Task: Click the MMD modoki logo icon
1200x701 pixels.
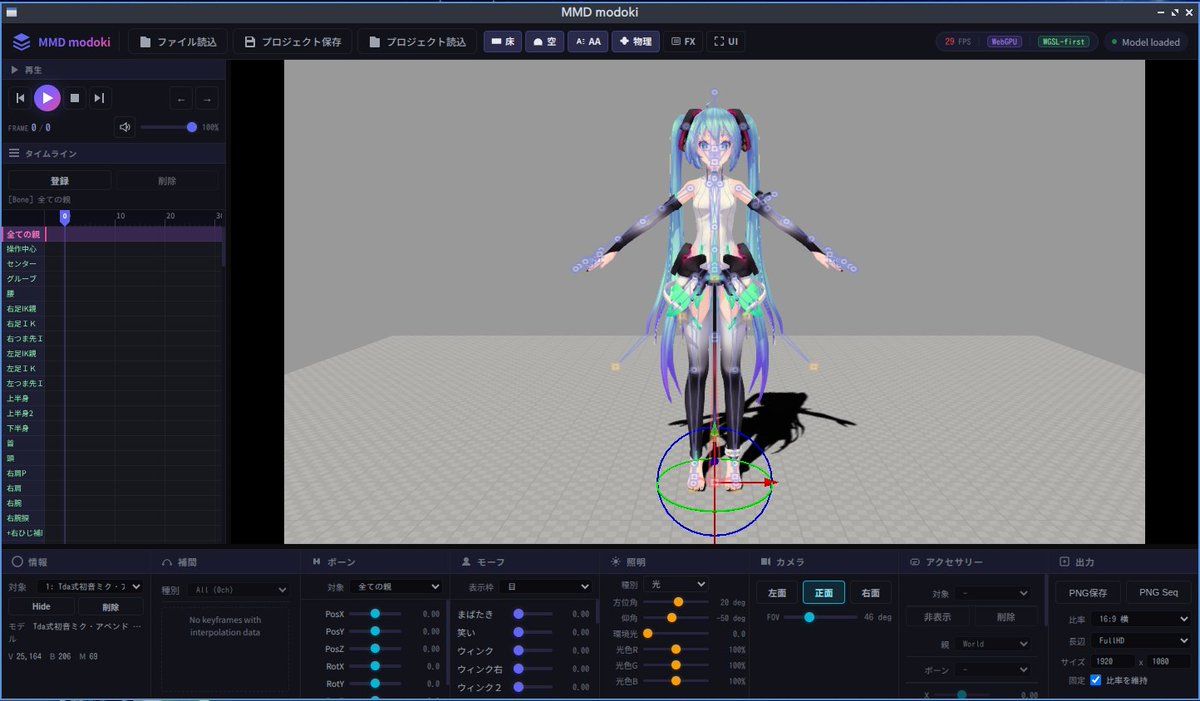Action: [x=21, y=42]
